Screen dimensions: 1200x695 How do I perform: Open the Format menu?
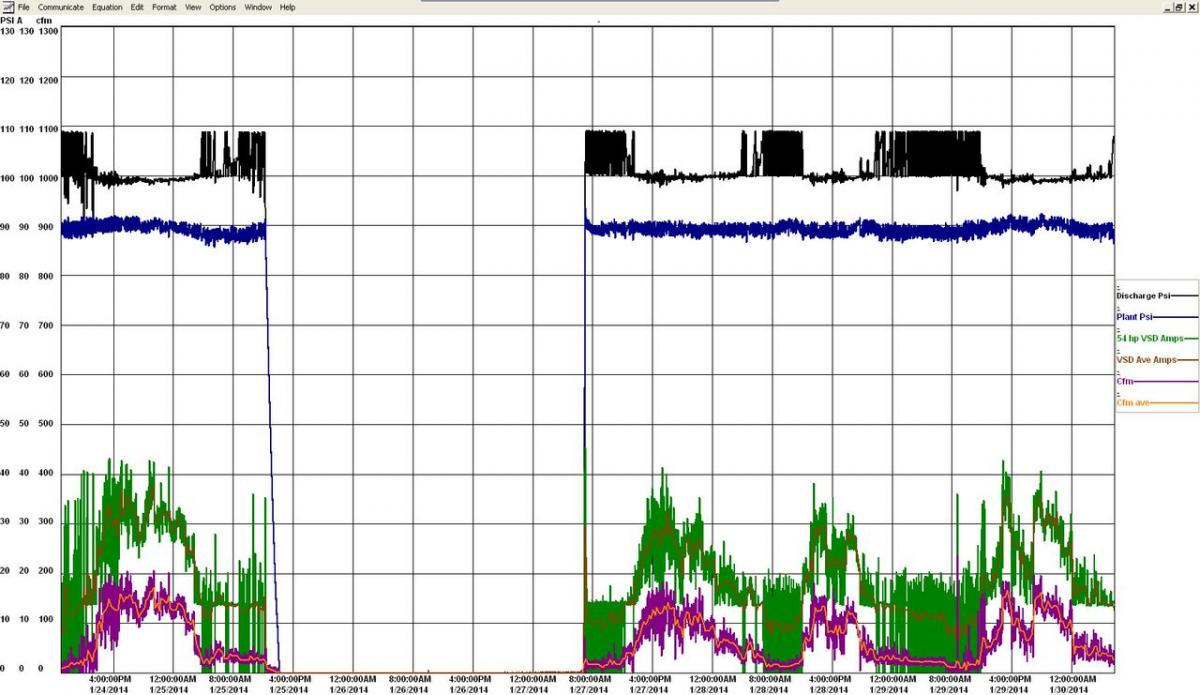(164, 7)
